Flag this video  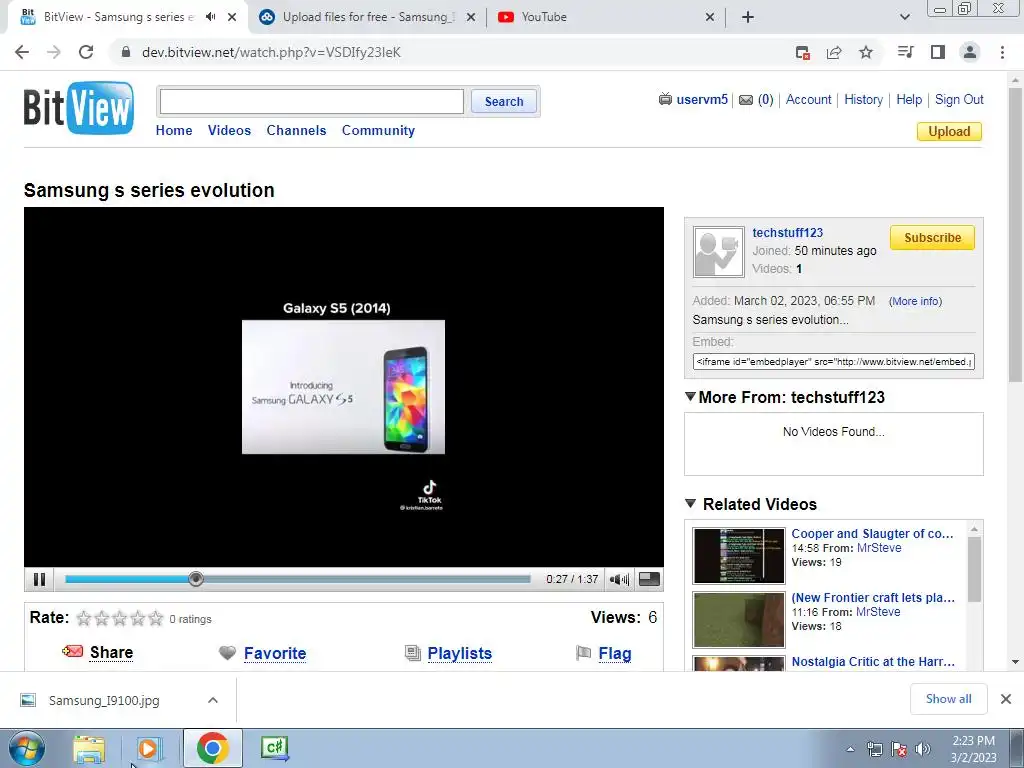point(615,653)
